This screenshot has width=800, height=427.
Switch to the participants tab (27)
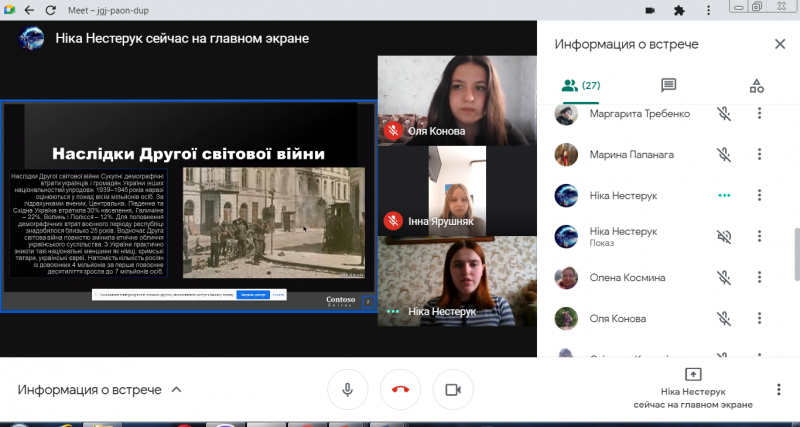pos(581,86)
